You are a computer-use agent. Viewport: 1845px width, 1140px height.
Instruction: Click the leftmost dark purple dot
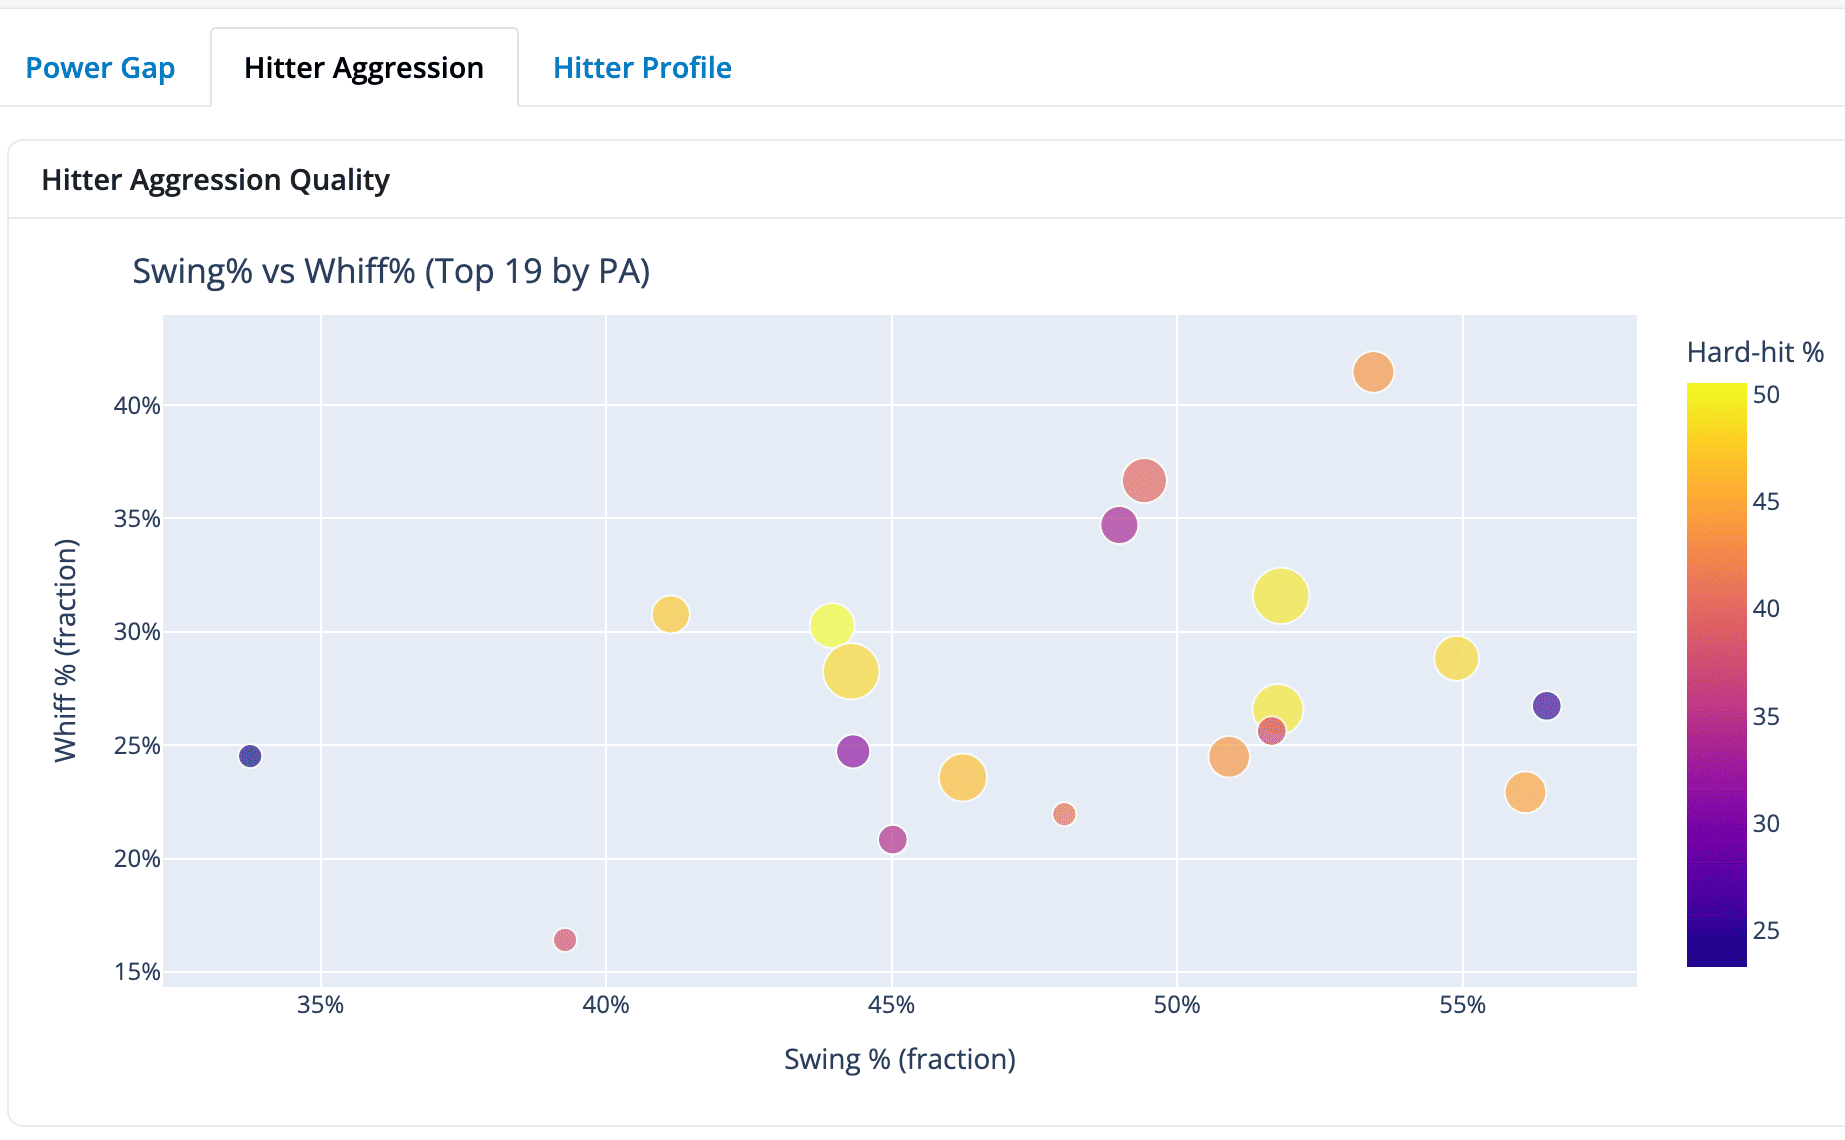pyautogui.click(x=248, y=755)
